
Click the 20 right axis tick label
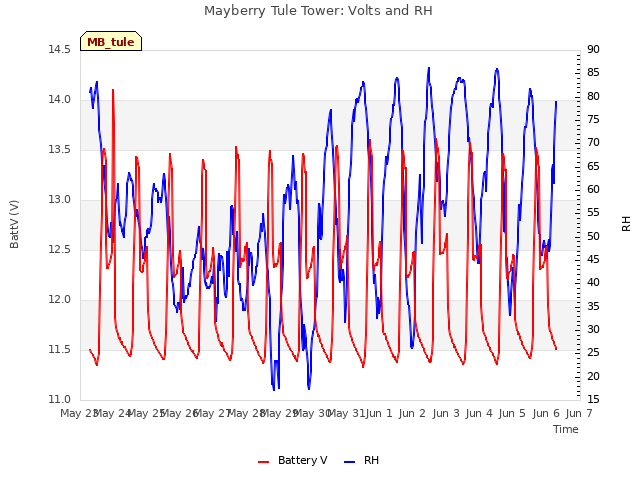(593, 376)
